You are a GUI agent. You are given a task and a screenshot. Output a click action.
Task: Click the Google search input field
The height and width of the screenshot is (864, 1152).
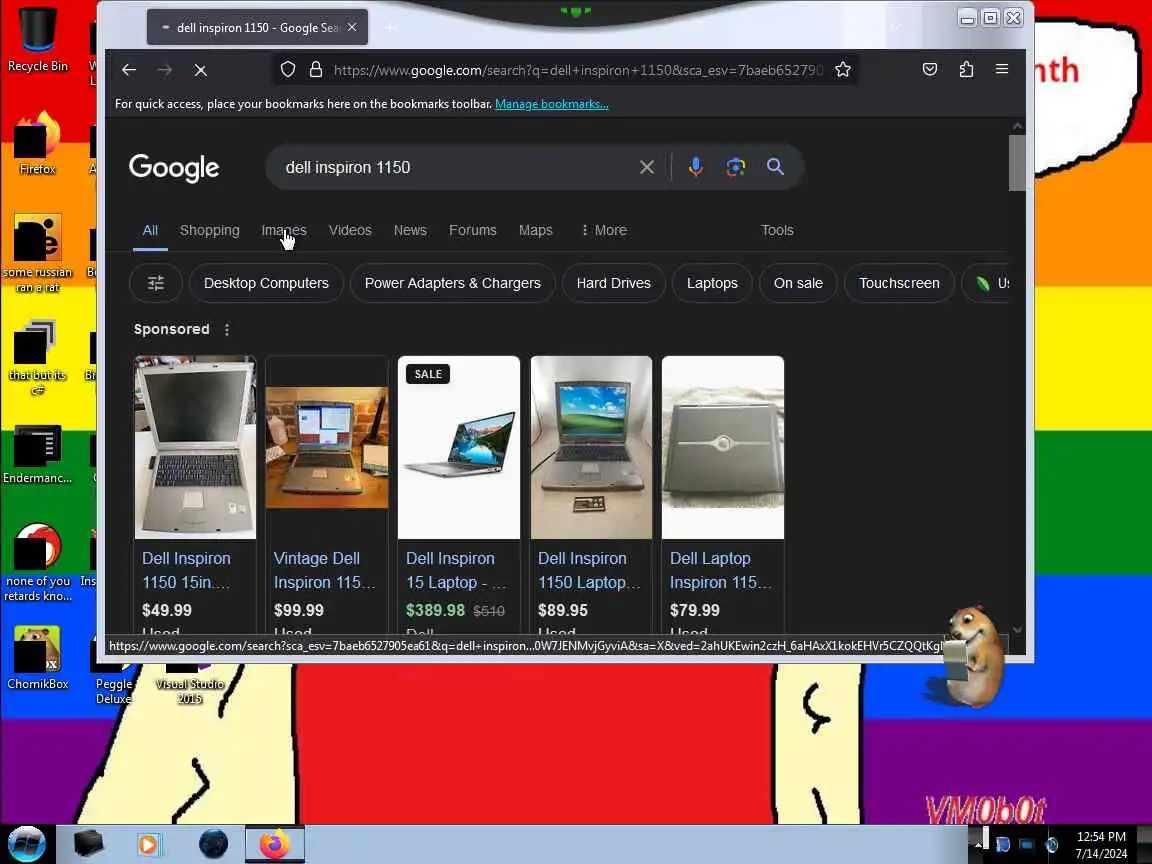pyautogui.click(x=456, y=168)
